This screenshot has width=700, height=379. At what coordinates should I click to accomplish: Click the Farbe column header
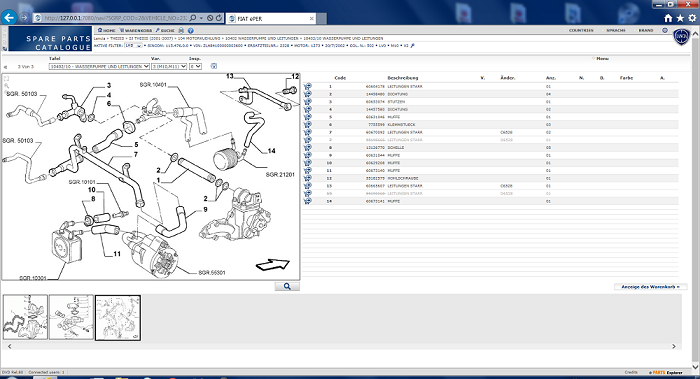(x=626, y=78)
